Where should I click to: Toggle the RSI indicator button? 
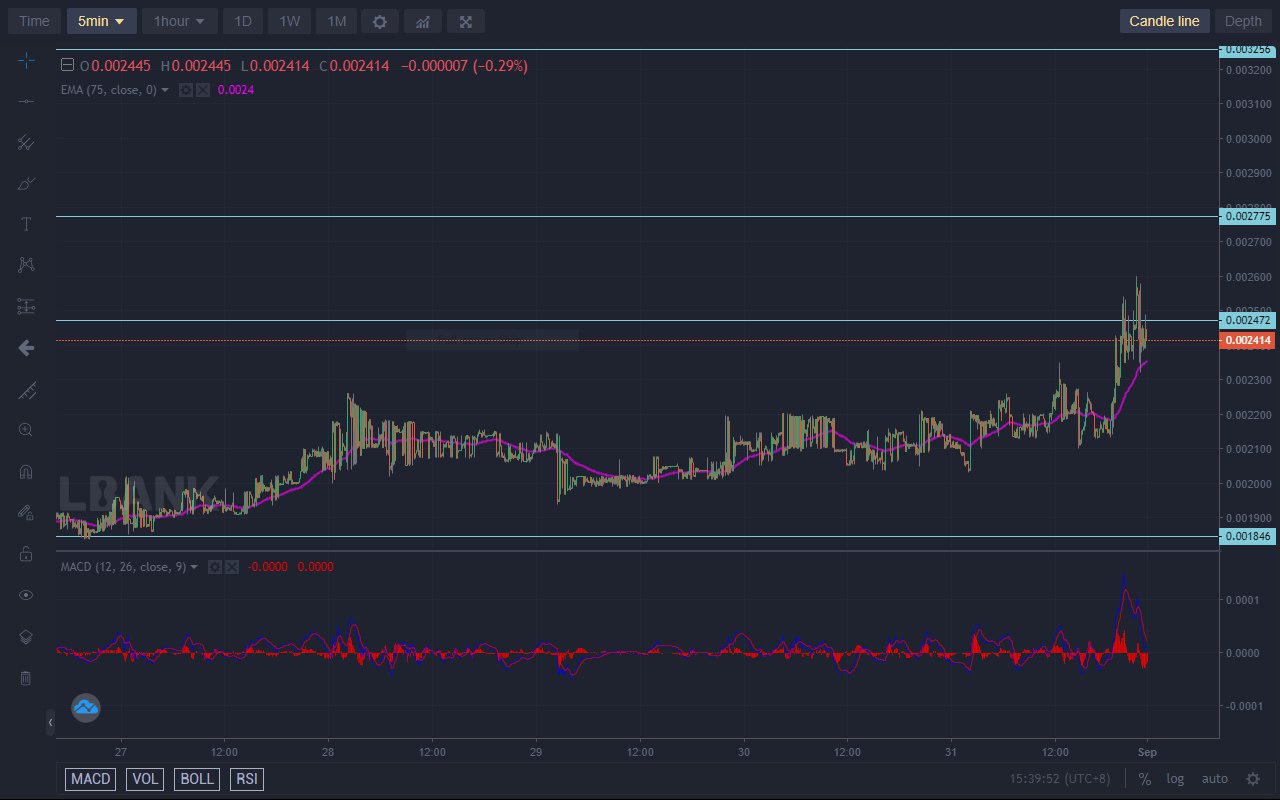(247, 779)
